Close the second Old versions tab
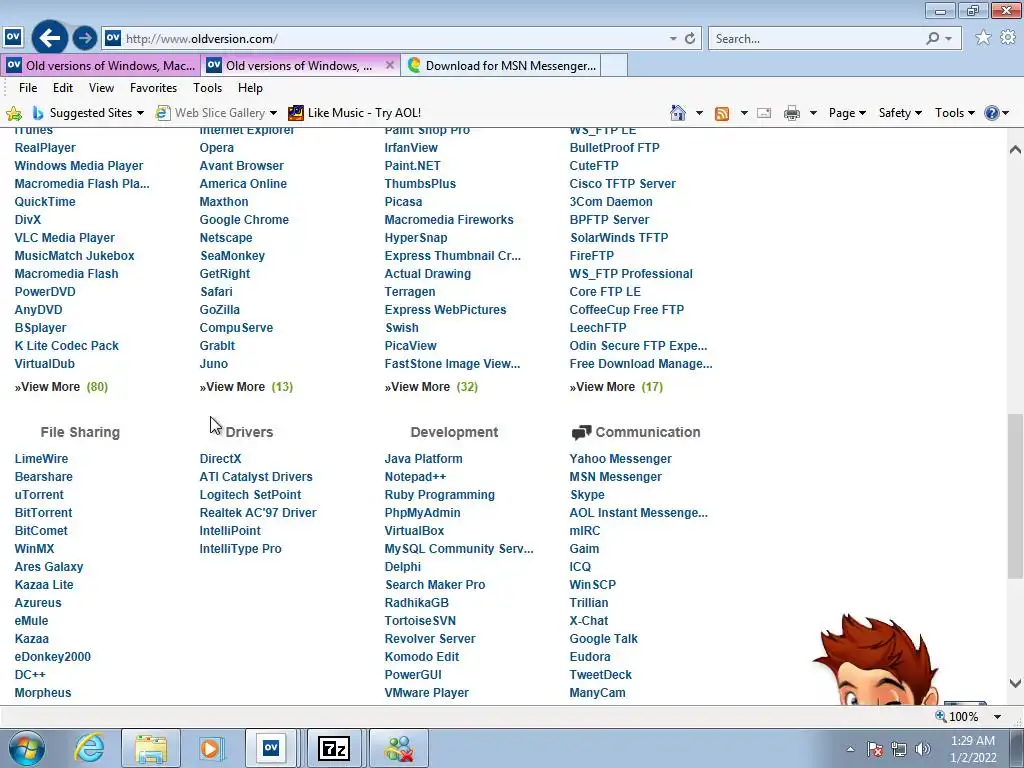Image resolution: width=1024 pixels, height=768 pixels. point(390,65)
